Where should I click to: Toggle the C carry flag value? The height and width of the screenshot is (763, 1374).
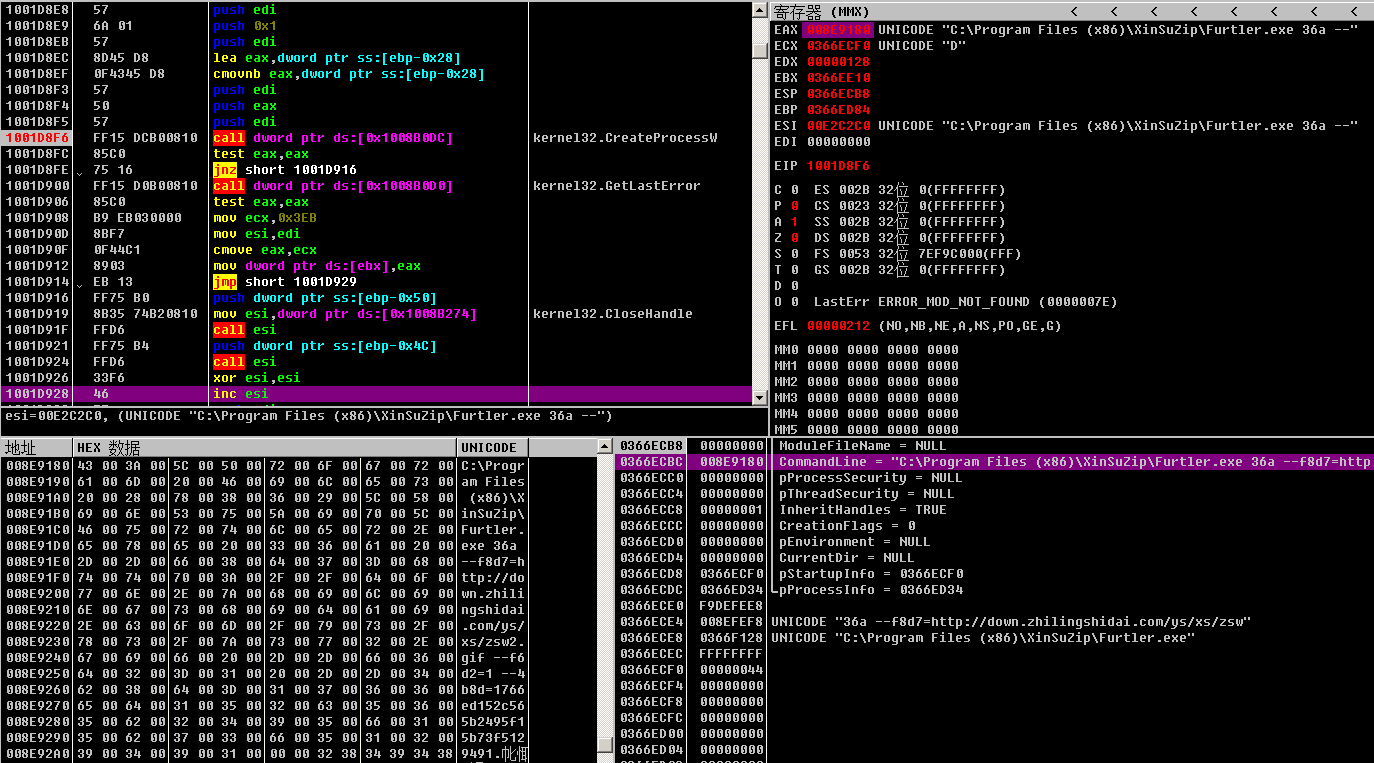(794, 190)
